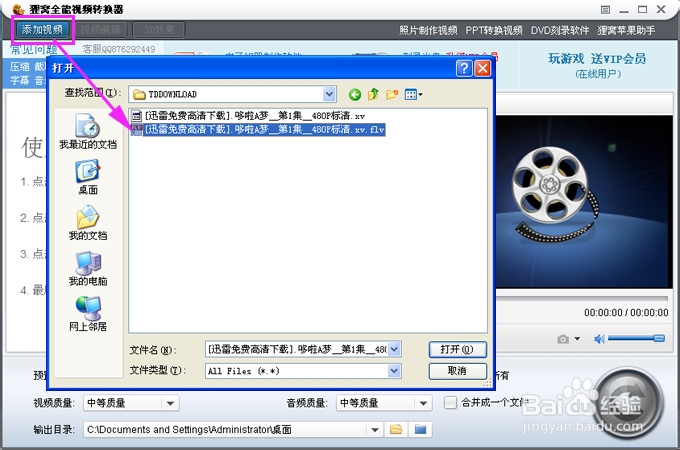
Task: Create a new folder icon
Action: [x=392, y=94]
